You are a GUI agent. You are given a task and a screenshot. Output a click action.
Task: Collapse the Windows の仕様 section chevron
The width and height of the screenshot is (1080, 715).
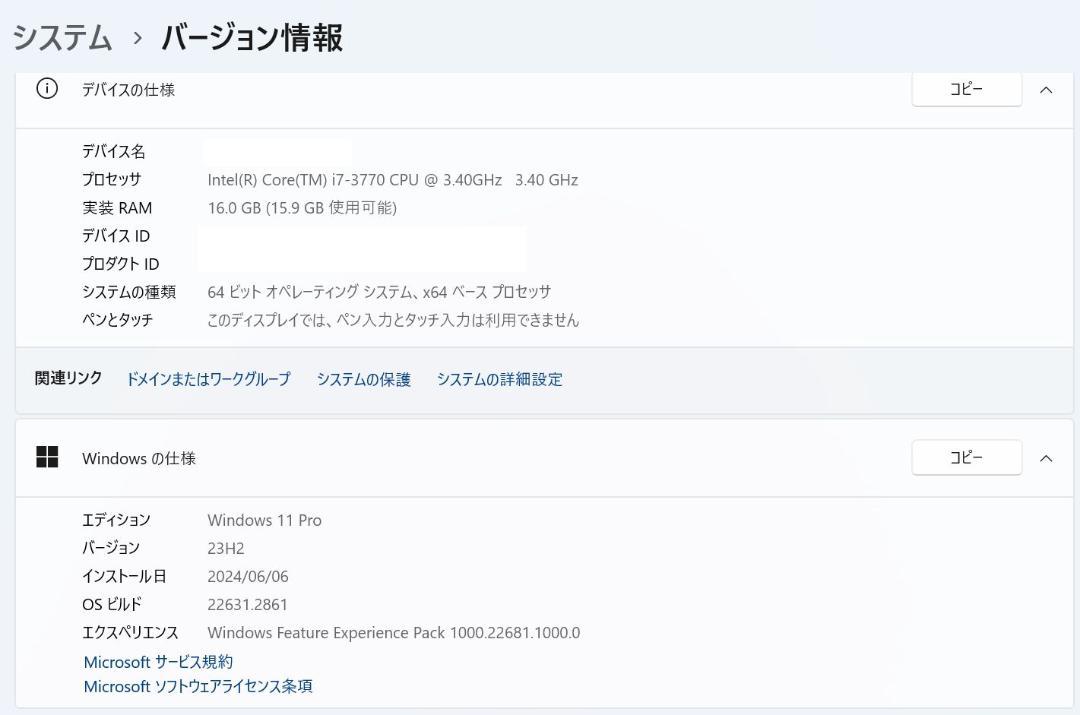pyautogui.click(x=1046, y=458)
